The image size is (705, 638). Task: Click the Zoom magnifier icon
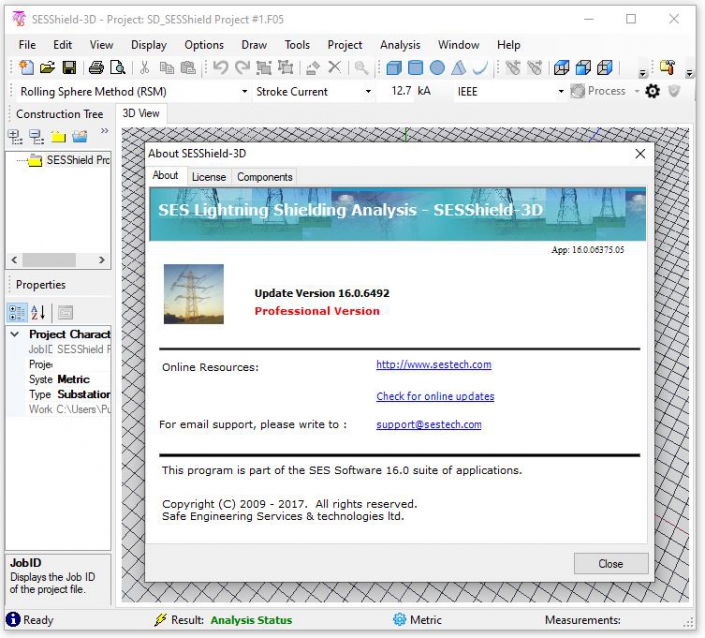tap(361, 67)
